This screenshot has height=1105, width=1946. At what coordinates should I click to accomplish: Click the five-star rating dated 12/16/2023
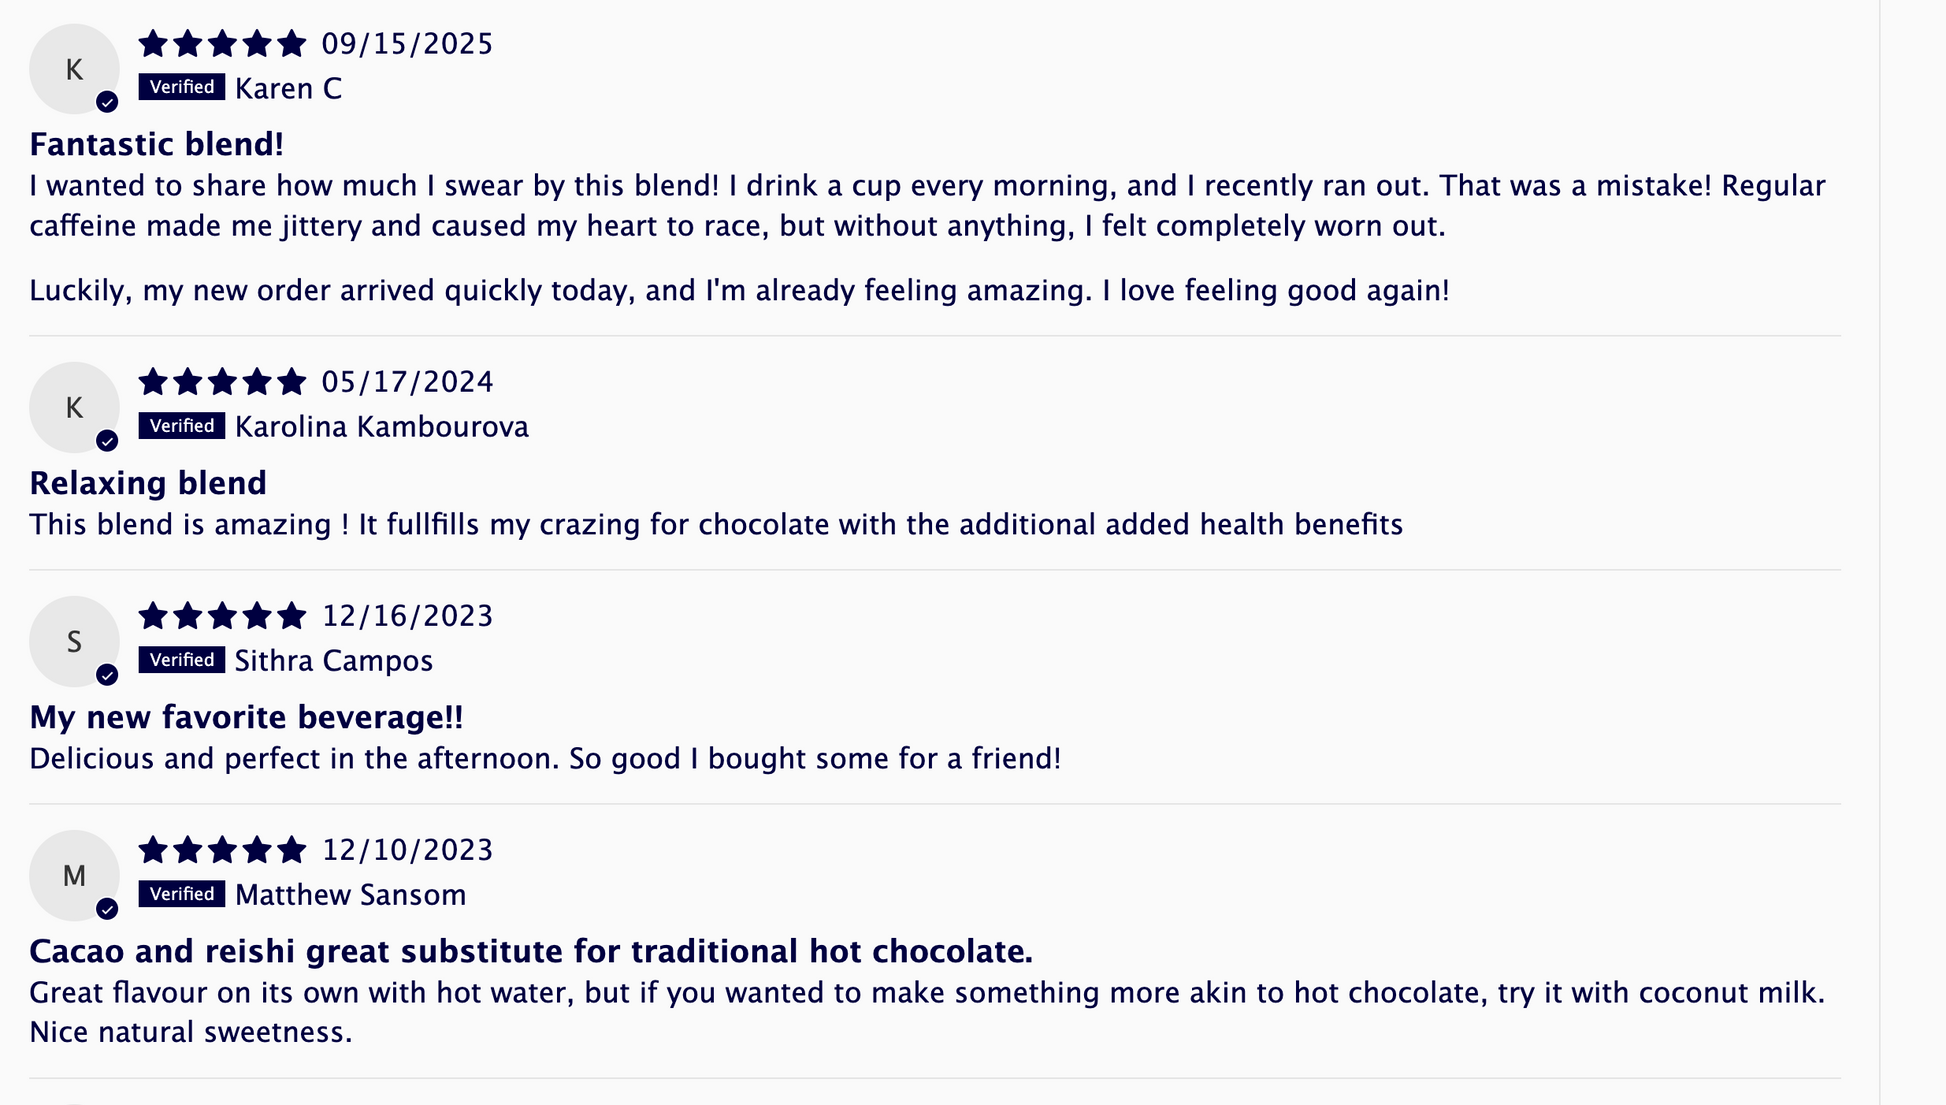tap(222, 616)
